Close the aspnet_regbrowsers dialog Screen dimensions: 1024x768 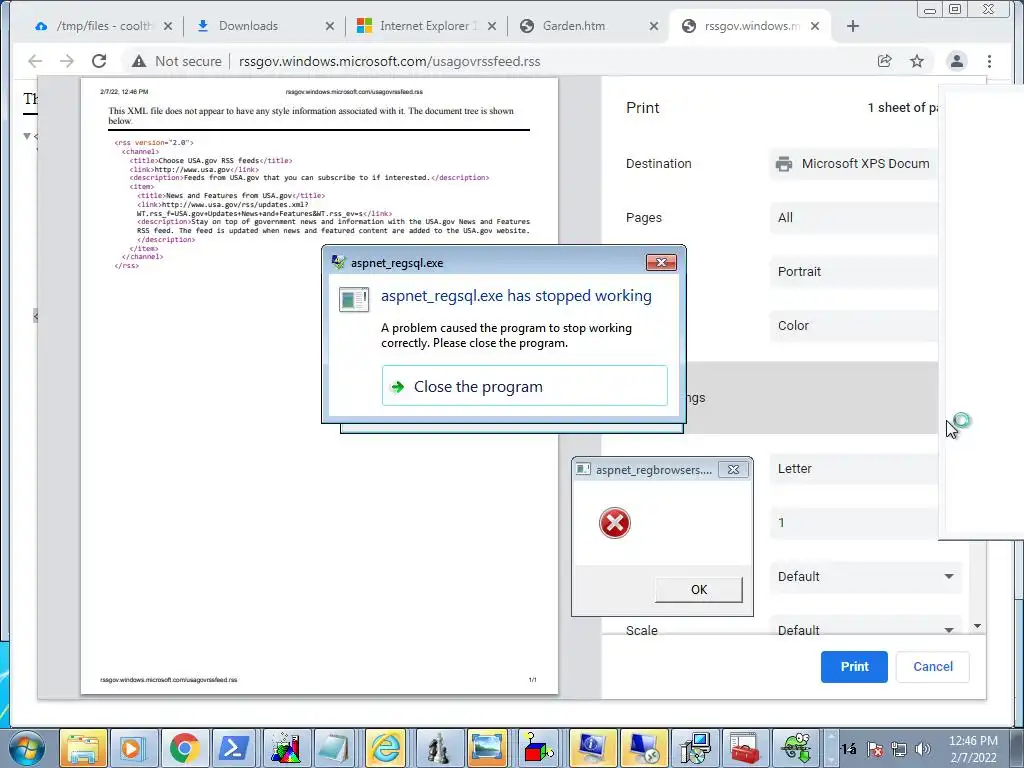(x=733, y=470)
